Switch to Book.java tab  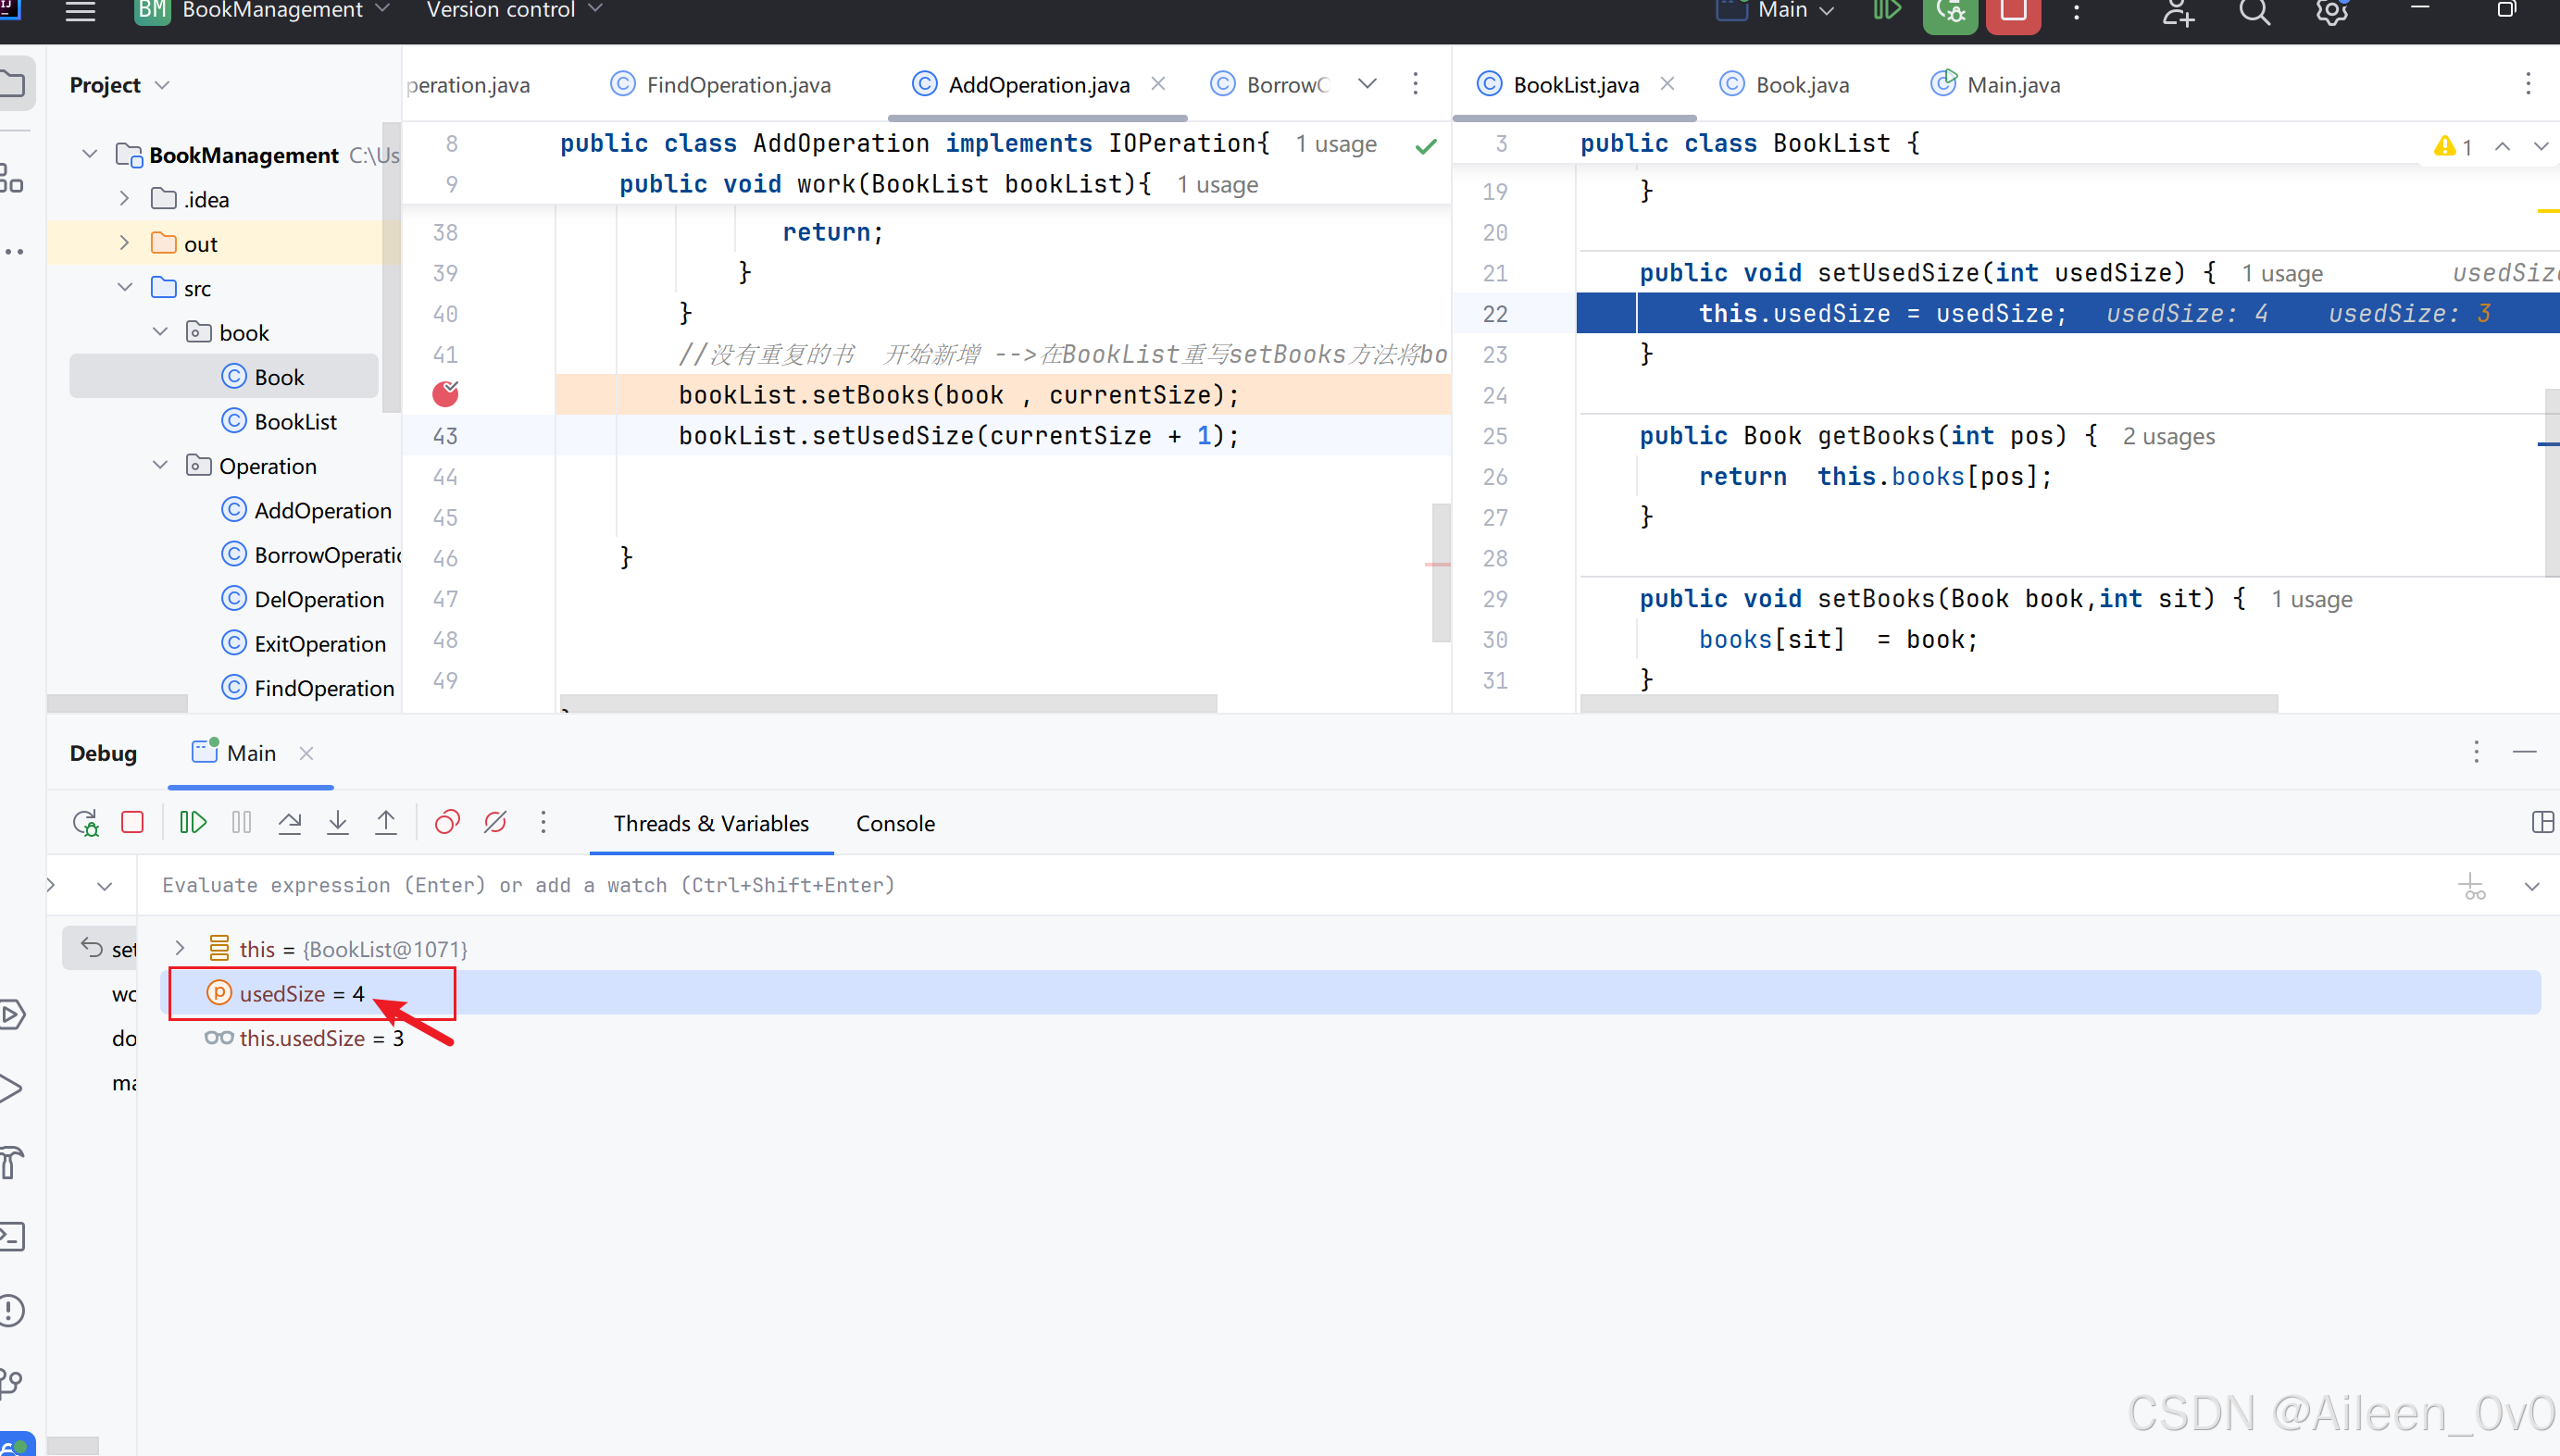coord(1785,85)
